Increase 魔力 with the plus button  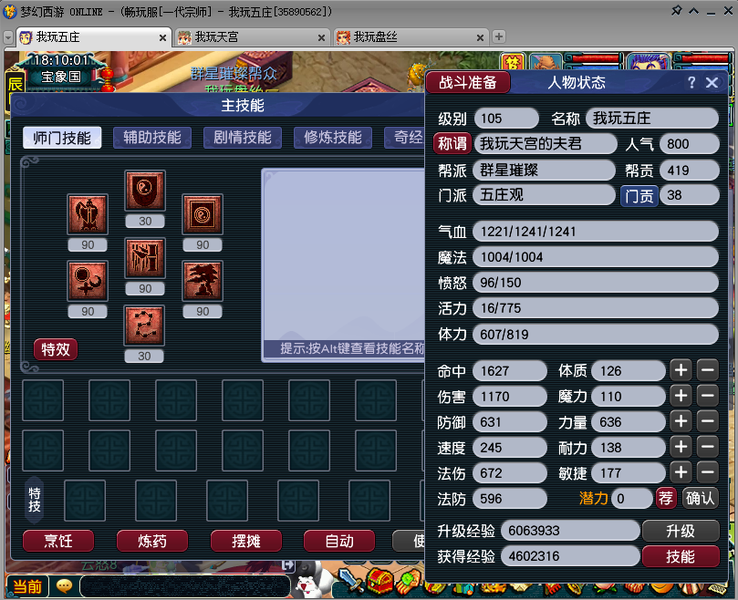point(681,396)
